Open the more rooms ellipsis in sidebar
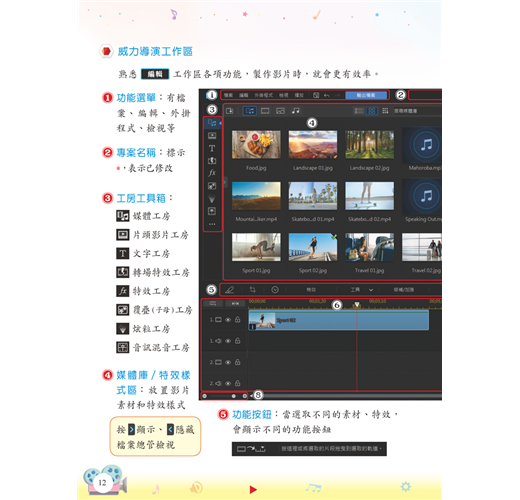 pyautogui.click(x=212, y=224)
